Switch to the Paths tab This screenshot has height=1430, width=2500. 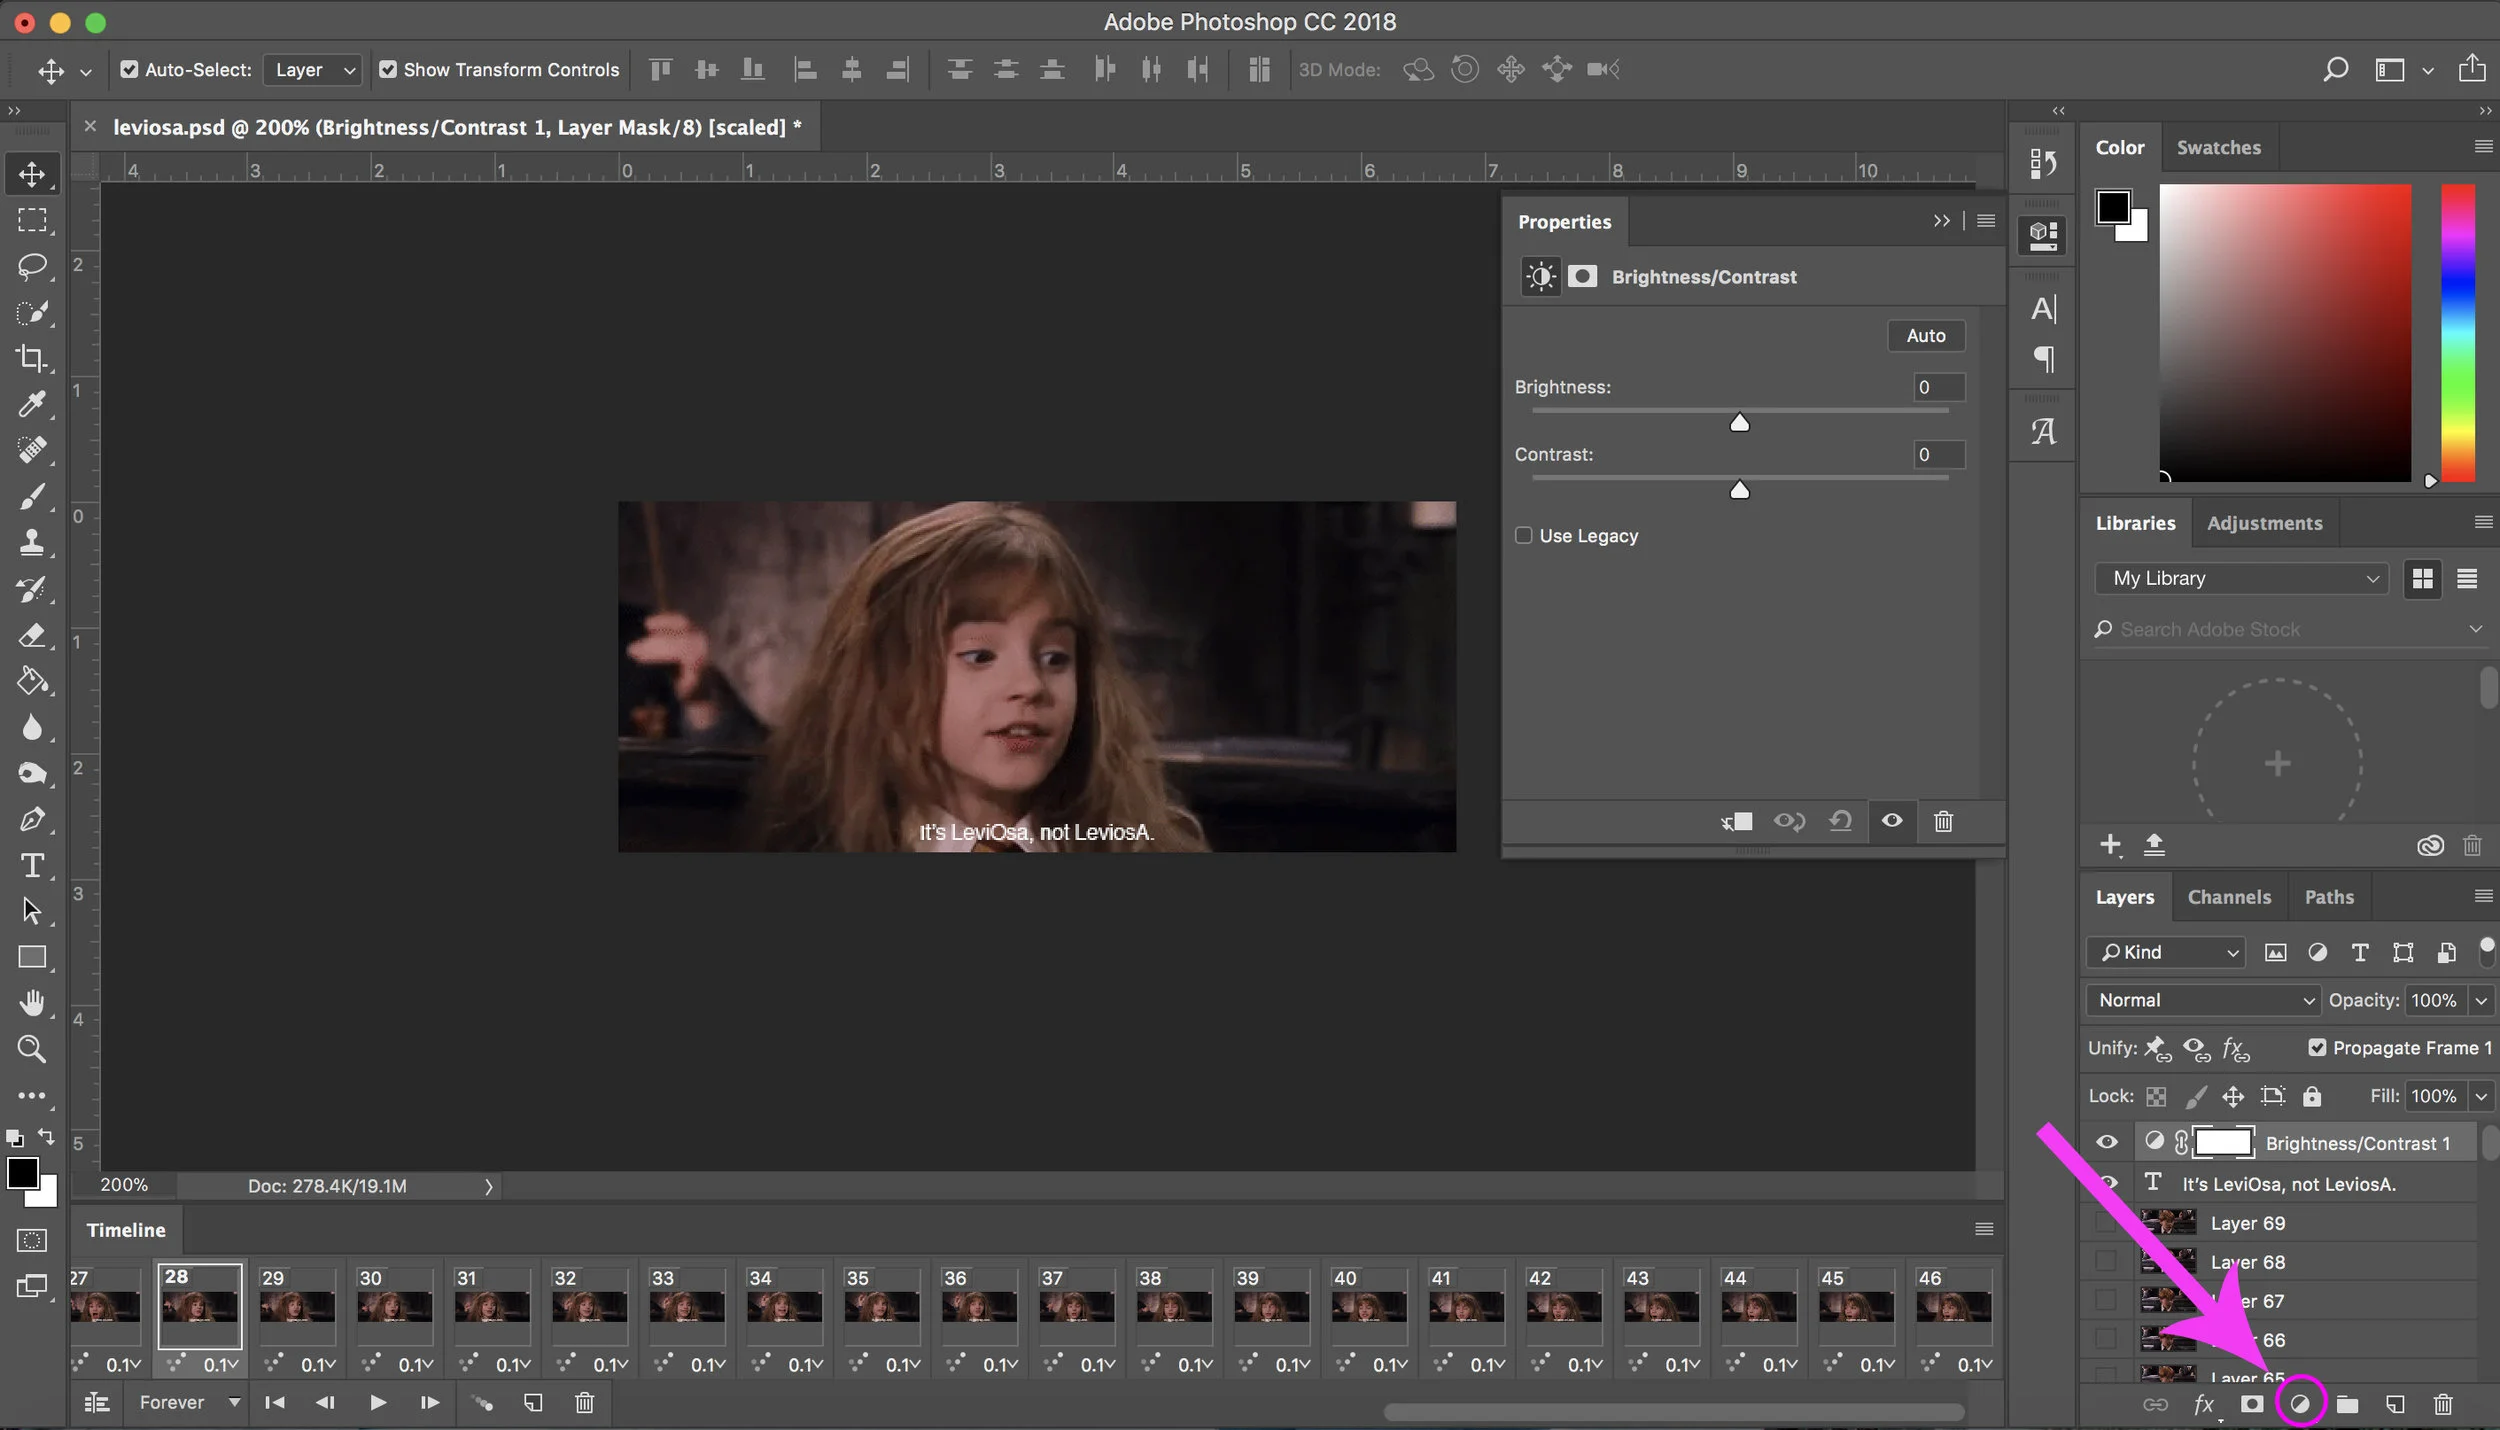pyautogui.click(x=2329, y=897)
